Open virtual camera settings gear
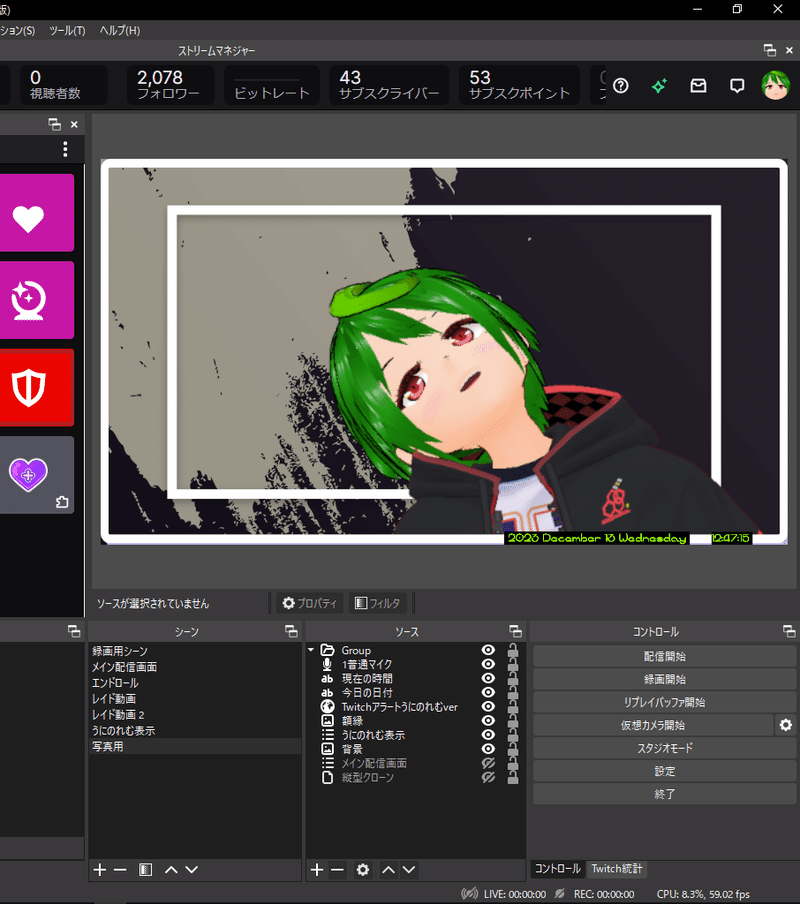Viewport: 800px width, 904px height. 786,725
